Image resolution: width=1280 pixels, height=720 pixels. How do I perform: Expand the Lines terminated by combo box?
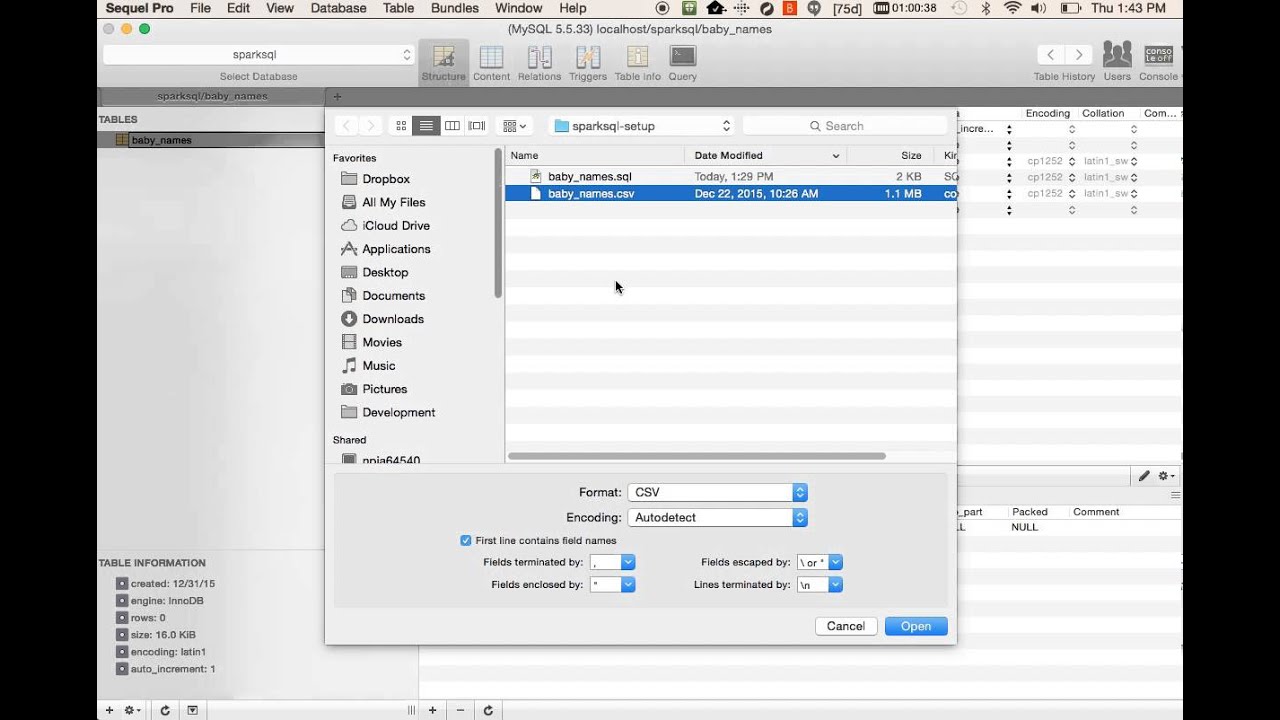click(835, 585)
